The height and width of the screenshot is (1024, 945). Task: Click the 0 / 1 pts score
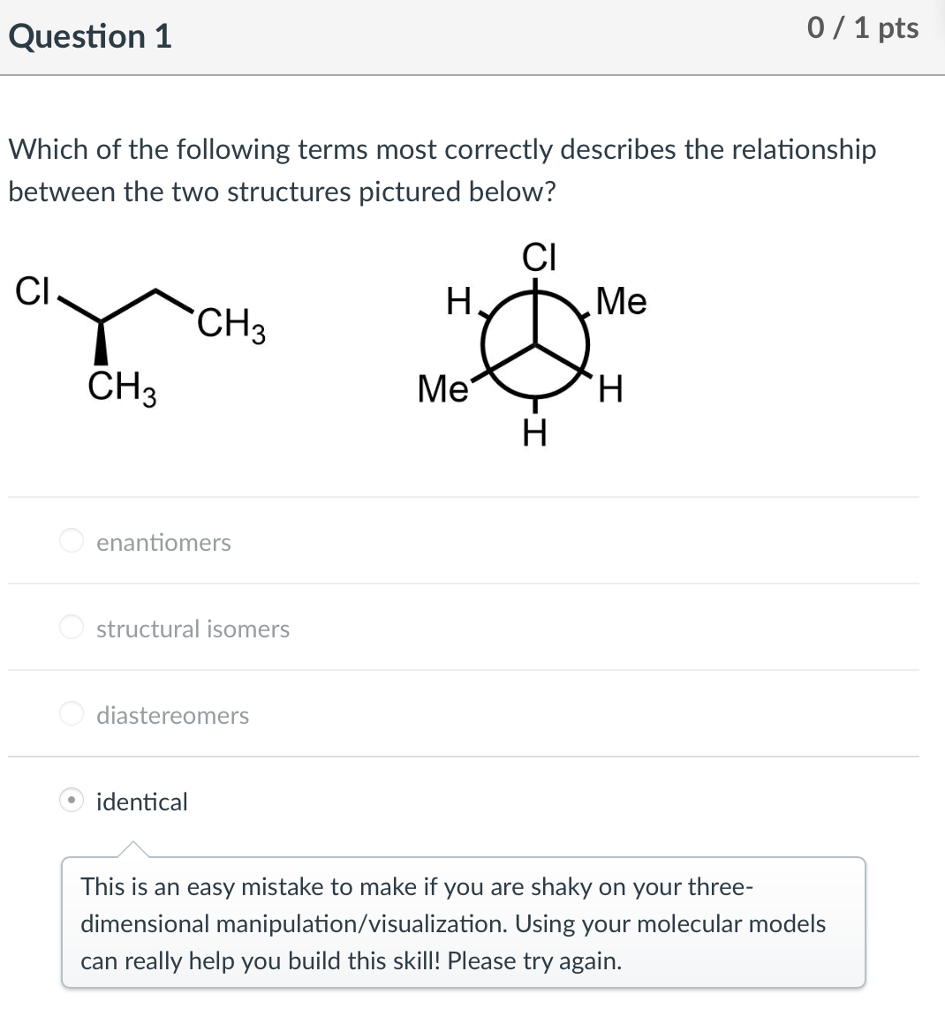863,28
